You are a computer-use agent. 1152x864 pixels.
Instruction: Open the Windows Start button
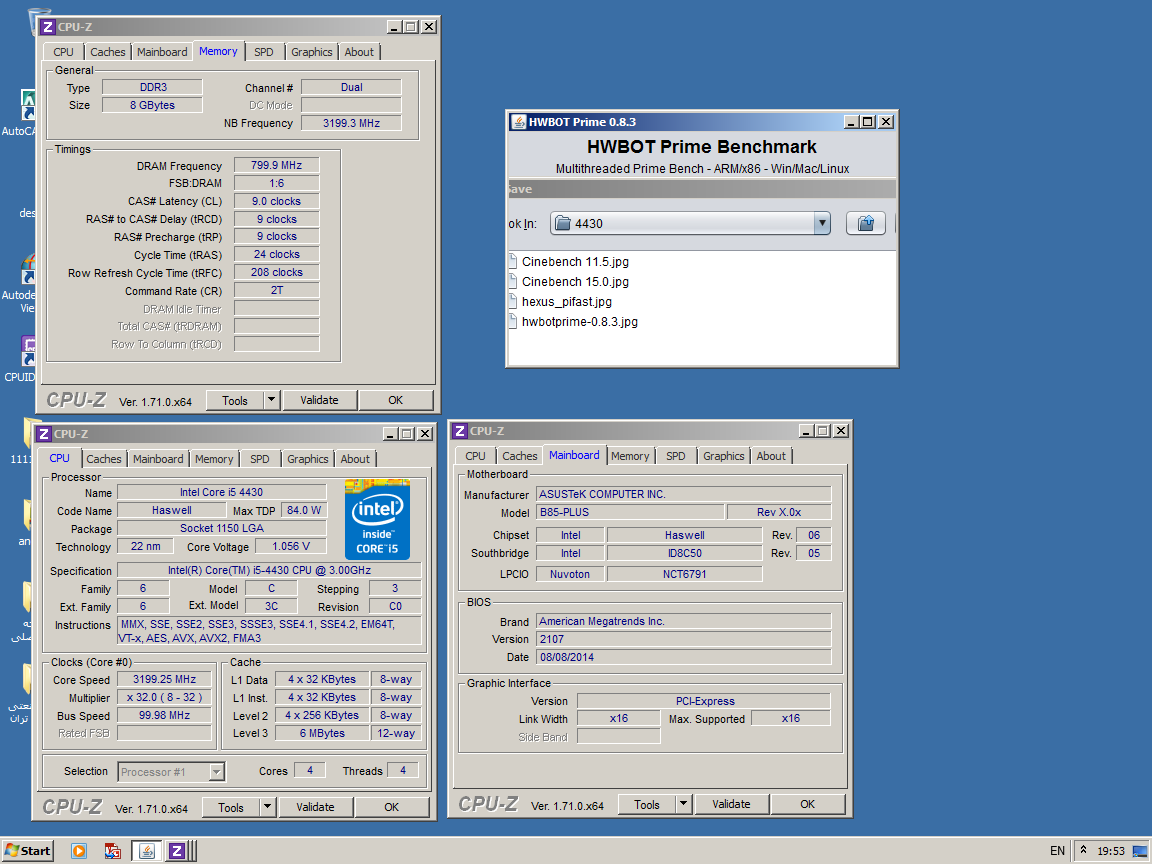[27, 851]
